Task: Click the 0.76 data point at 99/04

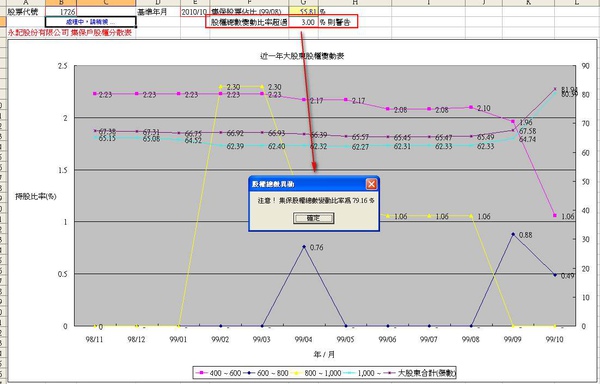Action: [304, 247]
